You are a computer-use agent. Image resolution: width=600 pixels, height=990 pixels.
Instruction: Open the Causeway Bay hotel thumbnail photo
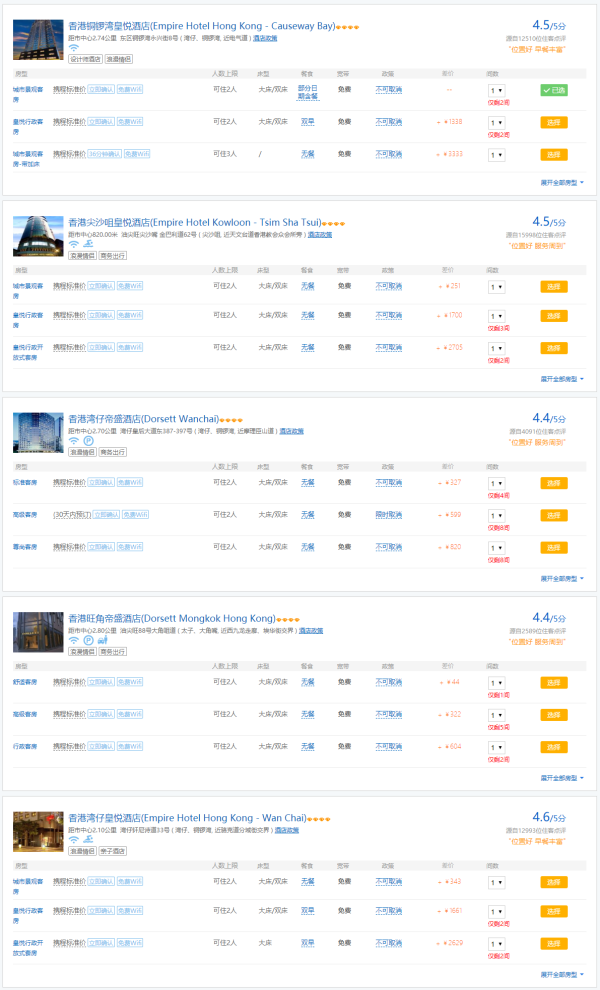tap(38, 39)
